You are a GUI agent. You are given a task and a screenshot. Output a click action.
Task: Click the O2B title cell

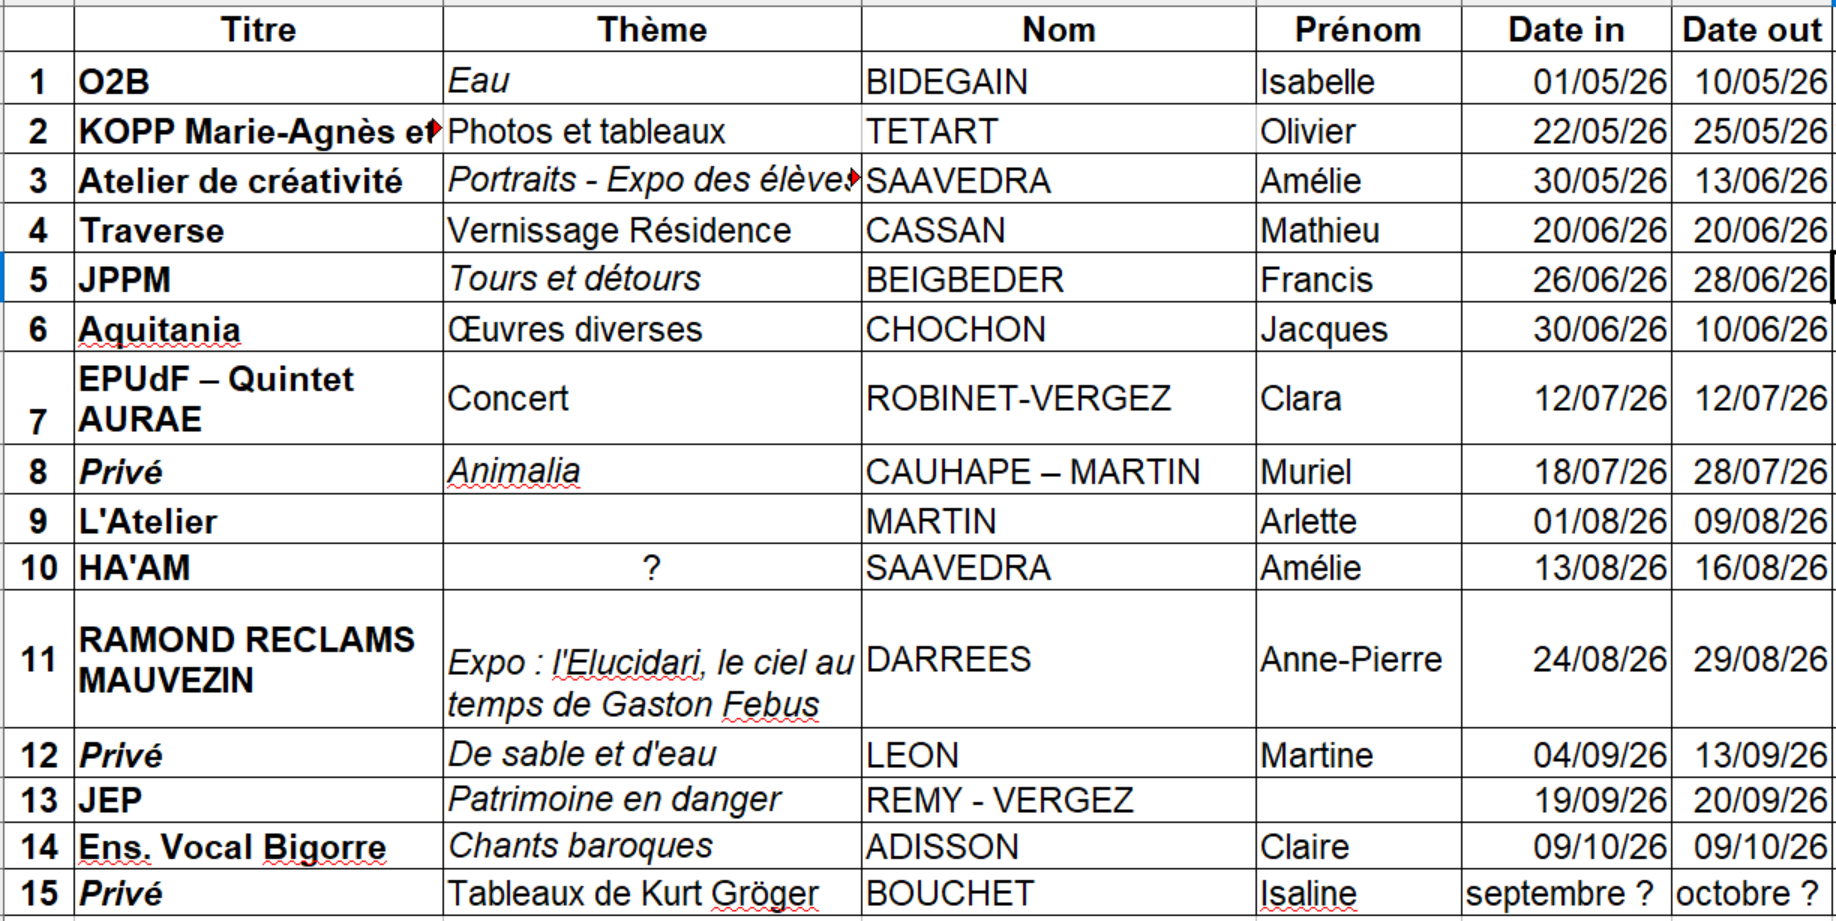pos(258,81)
